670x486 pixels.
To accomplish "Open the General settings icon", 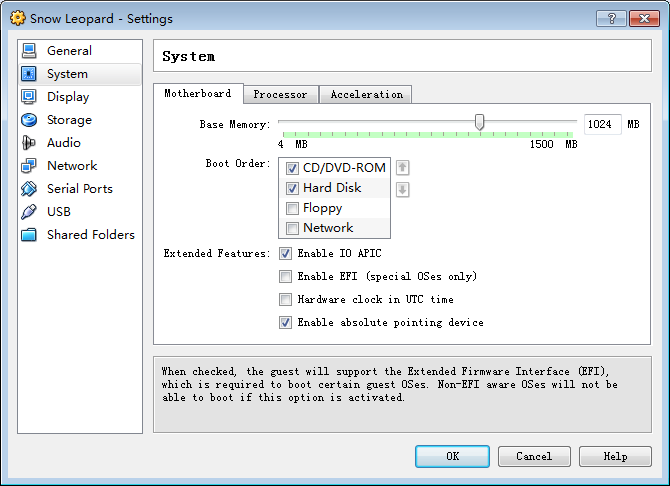I will coord(29,50).
